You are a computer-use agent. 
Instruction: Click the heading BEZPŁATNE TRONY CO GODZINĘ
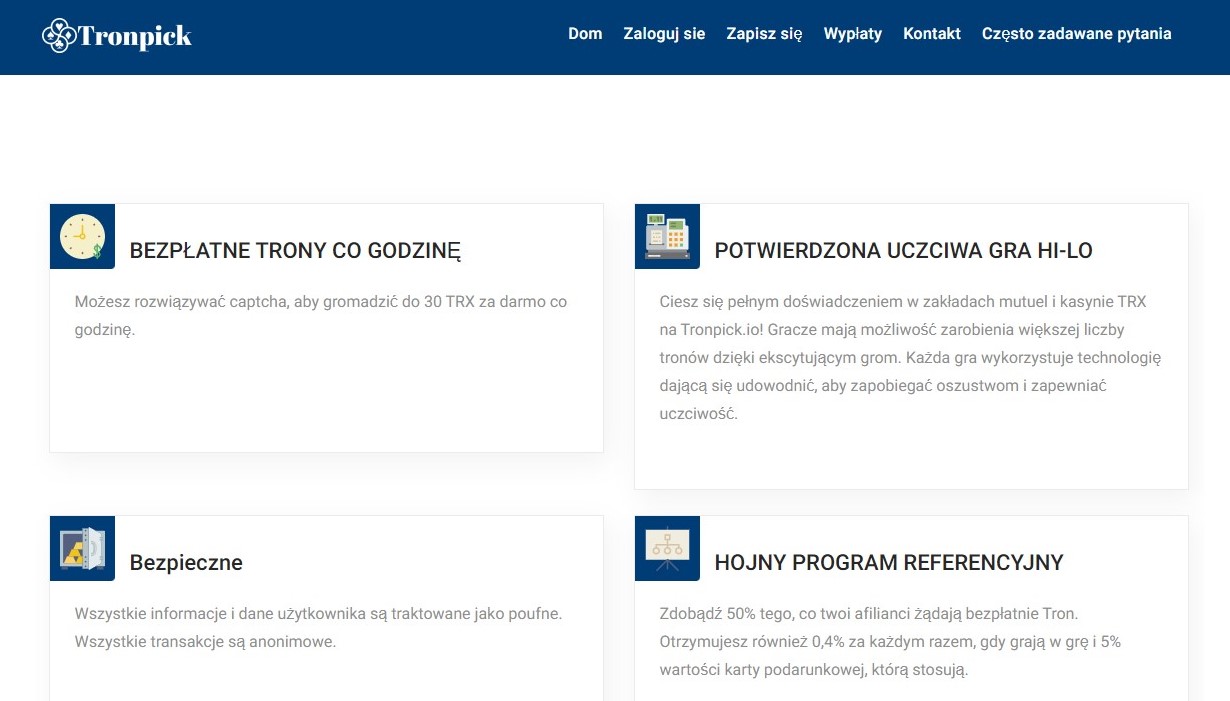point(296,251)
